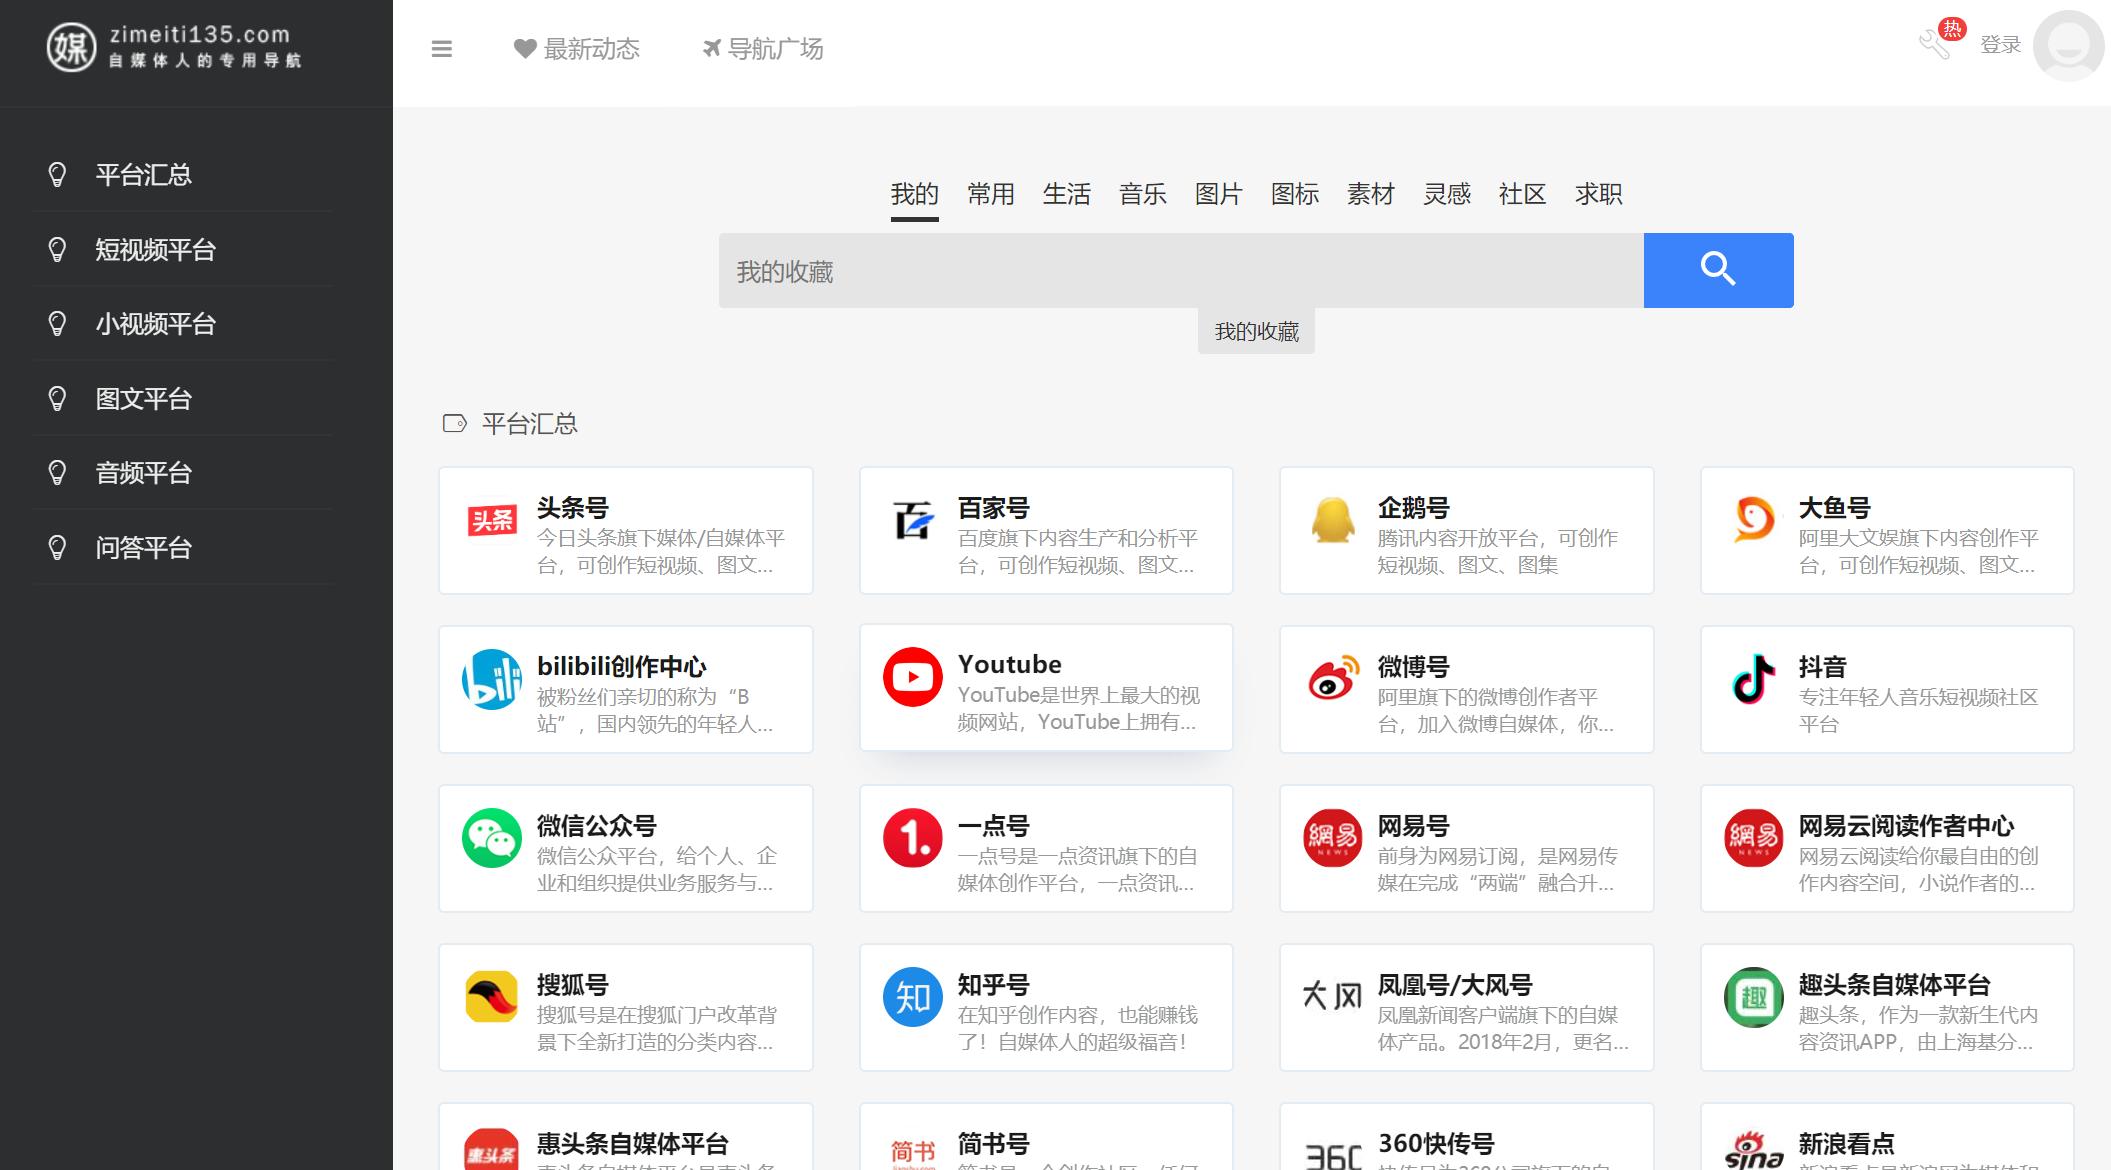This screenshot has height=1170, width=2111.
Task: Click the 登录 login link
Action: coord(2000,45)
